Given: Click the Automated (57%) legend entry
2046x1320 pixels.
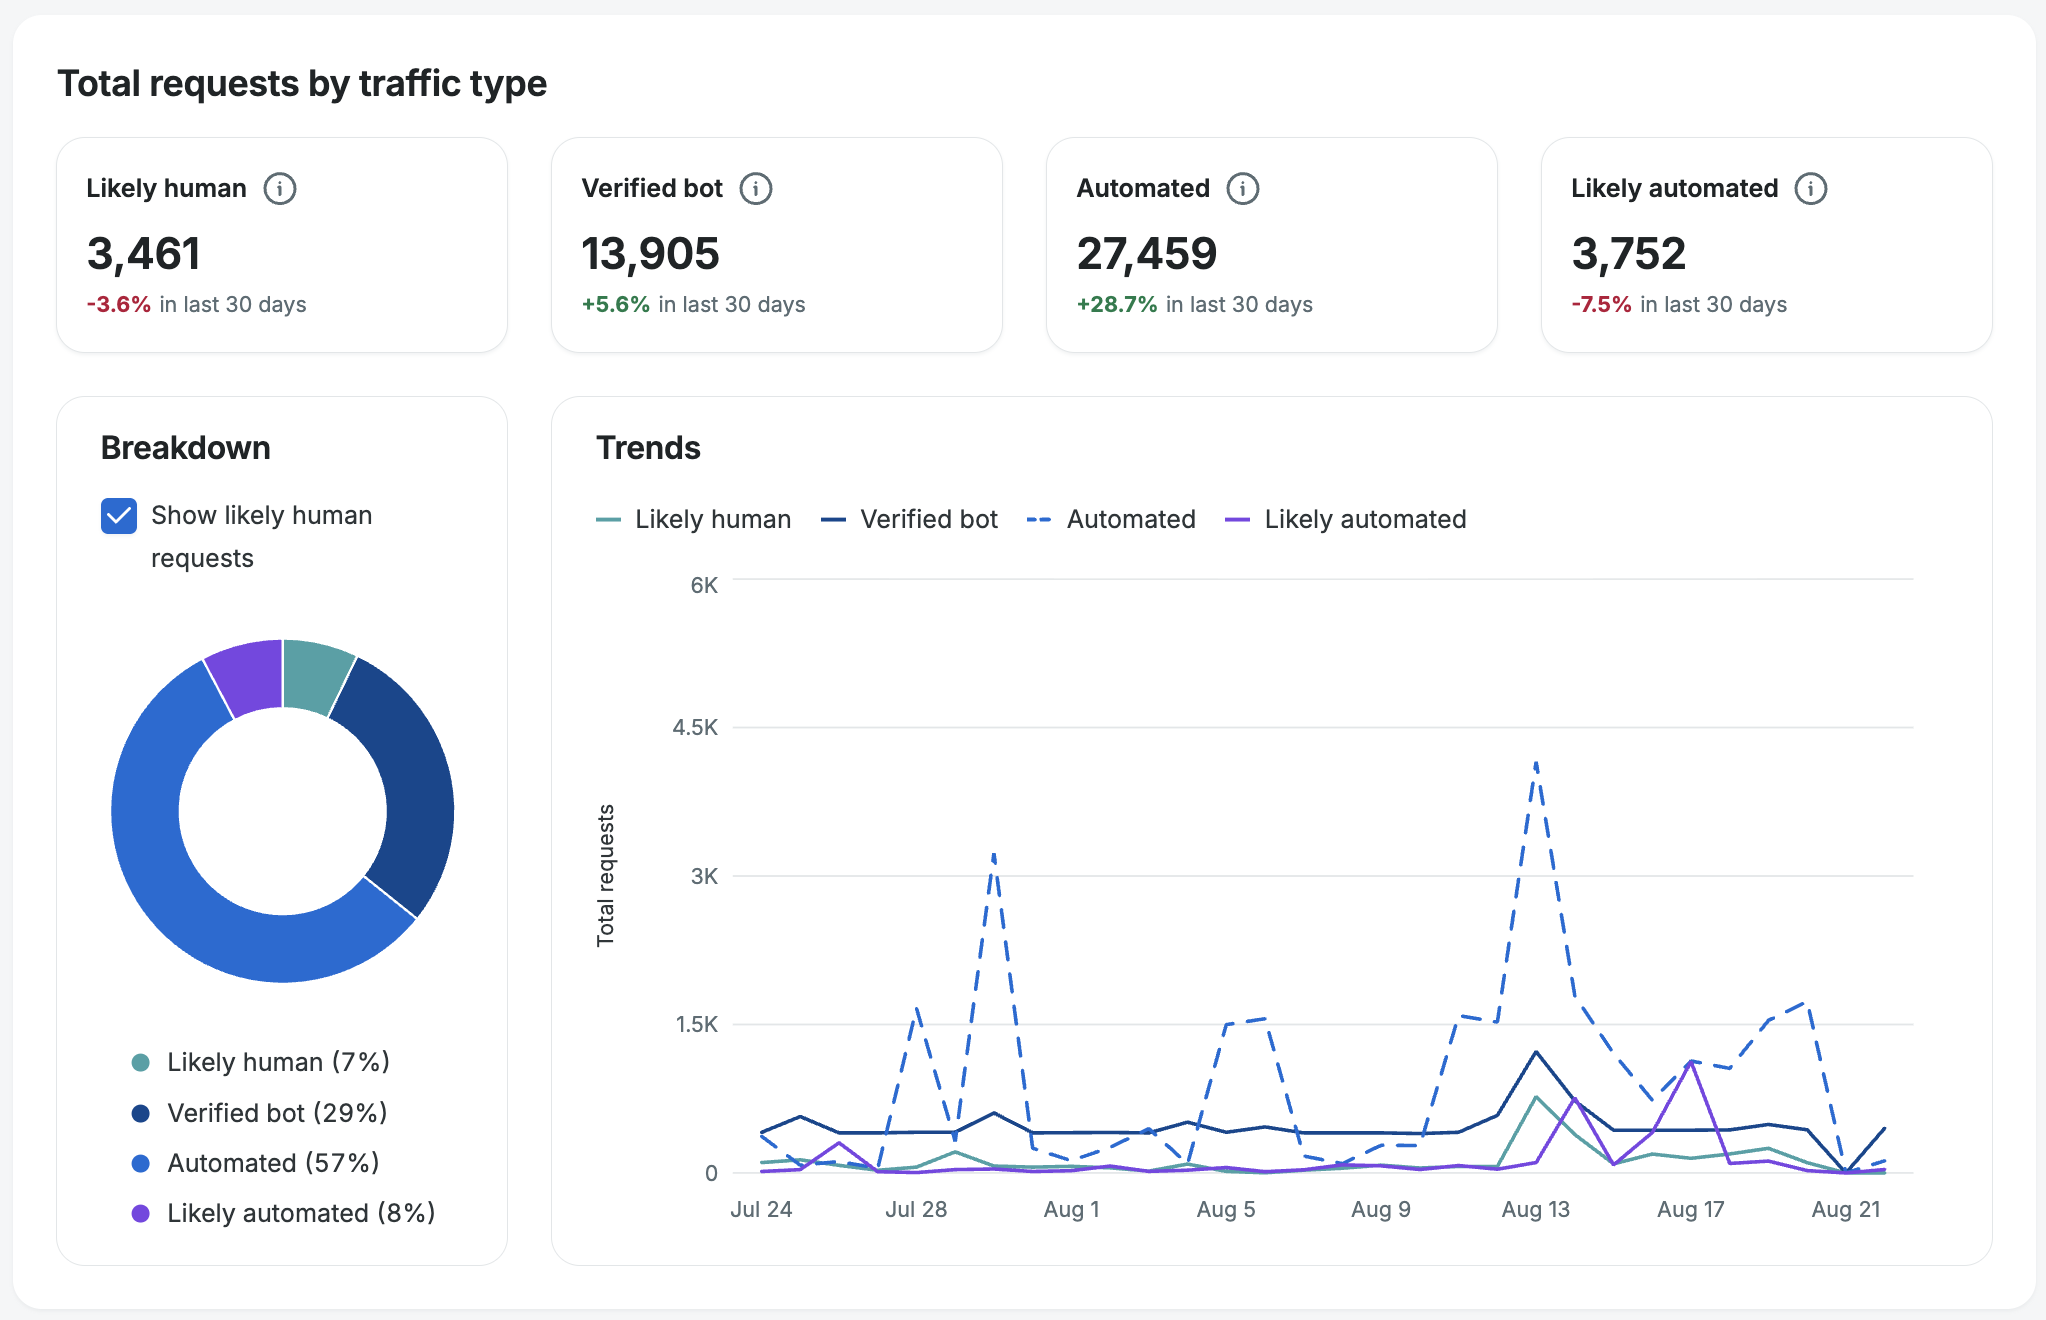Looking at the screenshot, I should [256, 1163].
